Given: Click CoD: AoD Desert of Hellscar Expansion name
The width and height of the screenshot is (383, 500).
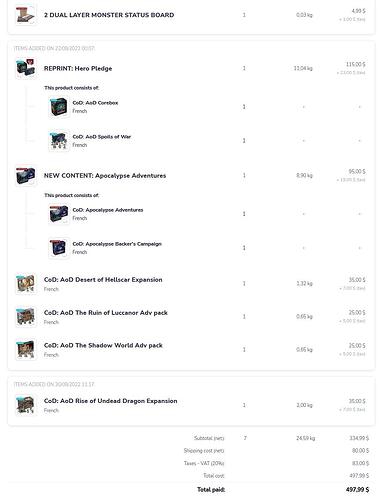Looking at the screenshot, I should (x=103, y=280).
